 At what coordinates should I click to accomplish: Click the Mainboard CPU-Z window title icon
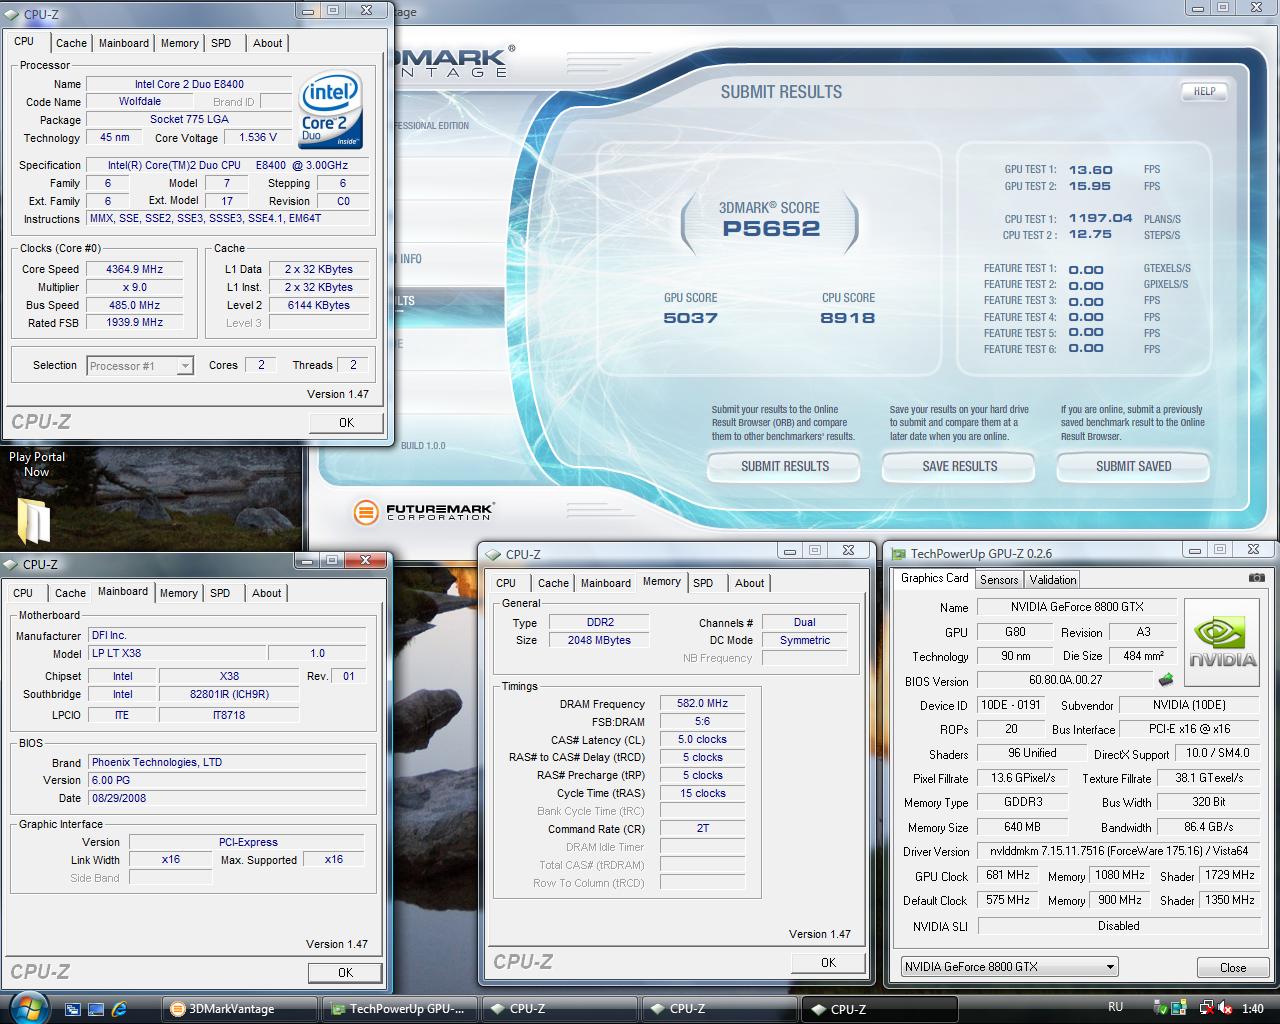[12, 564]
